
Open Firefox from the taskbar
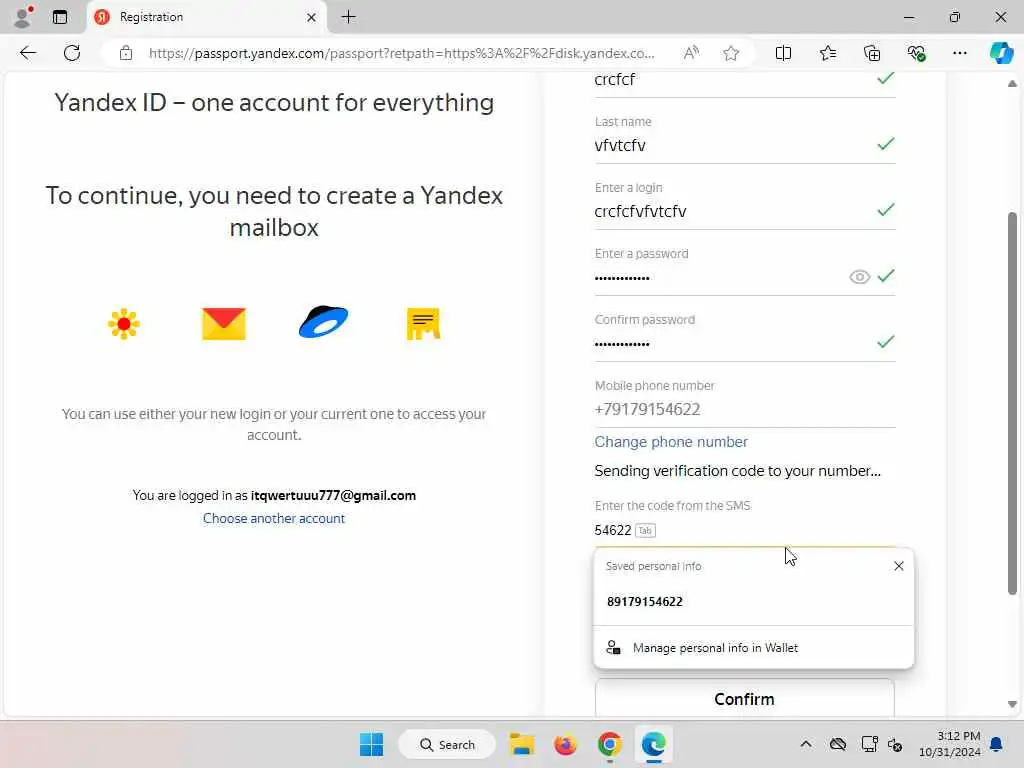point(566,744)
